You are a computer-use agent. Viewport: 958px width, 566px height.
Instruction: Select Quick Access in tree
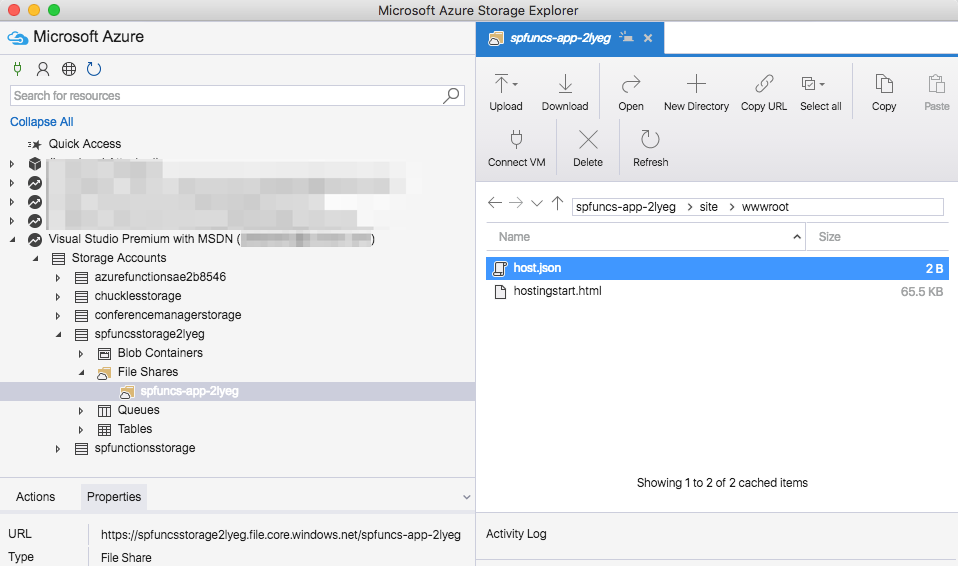85,144
